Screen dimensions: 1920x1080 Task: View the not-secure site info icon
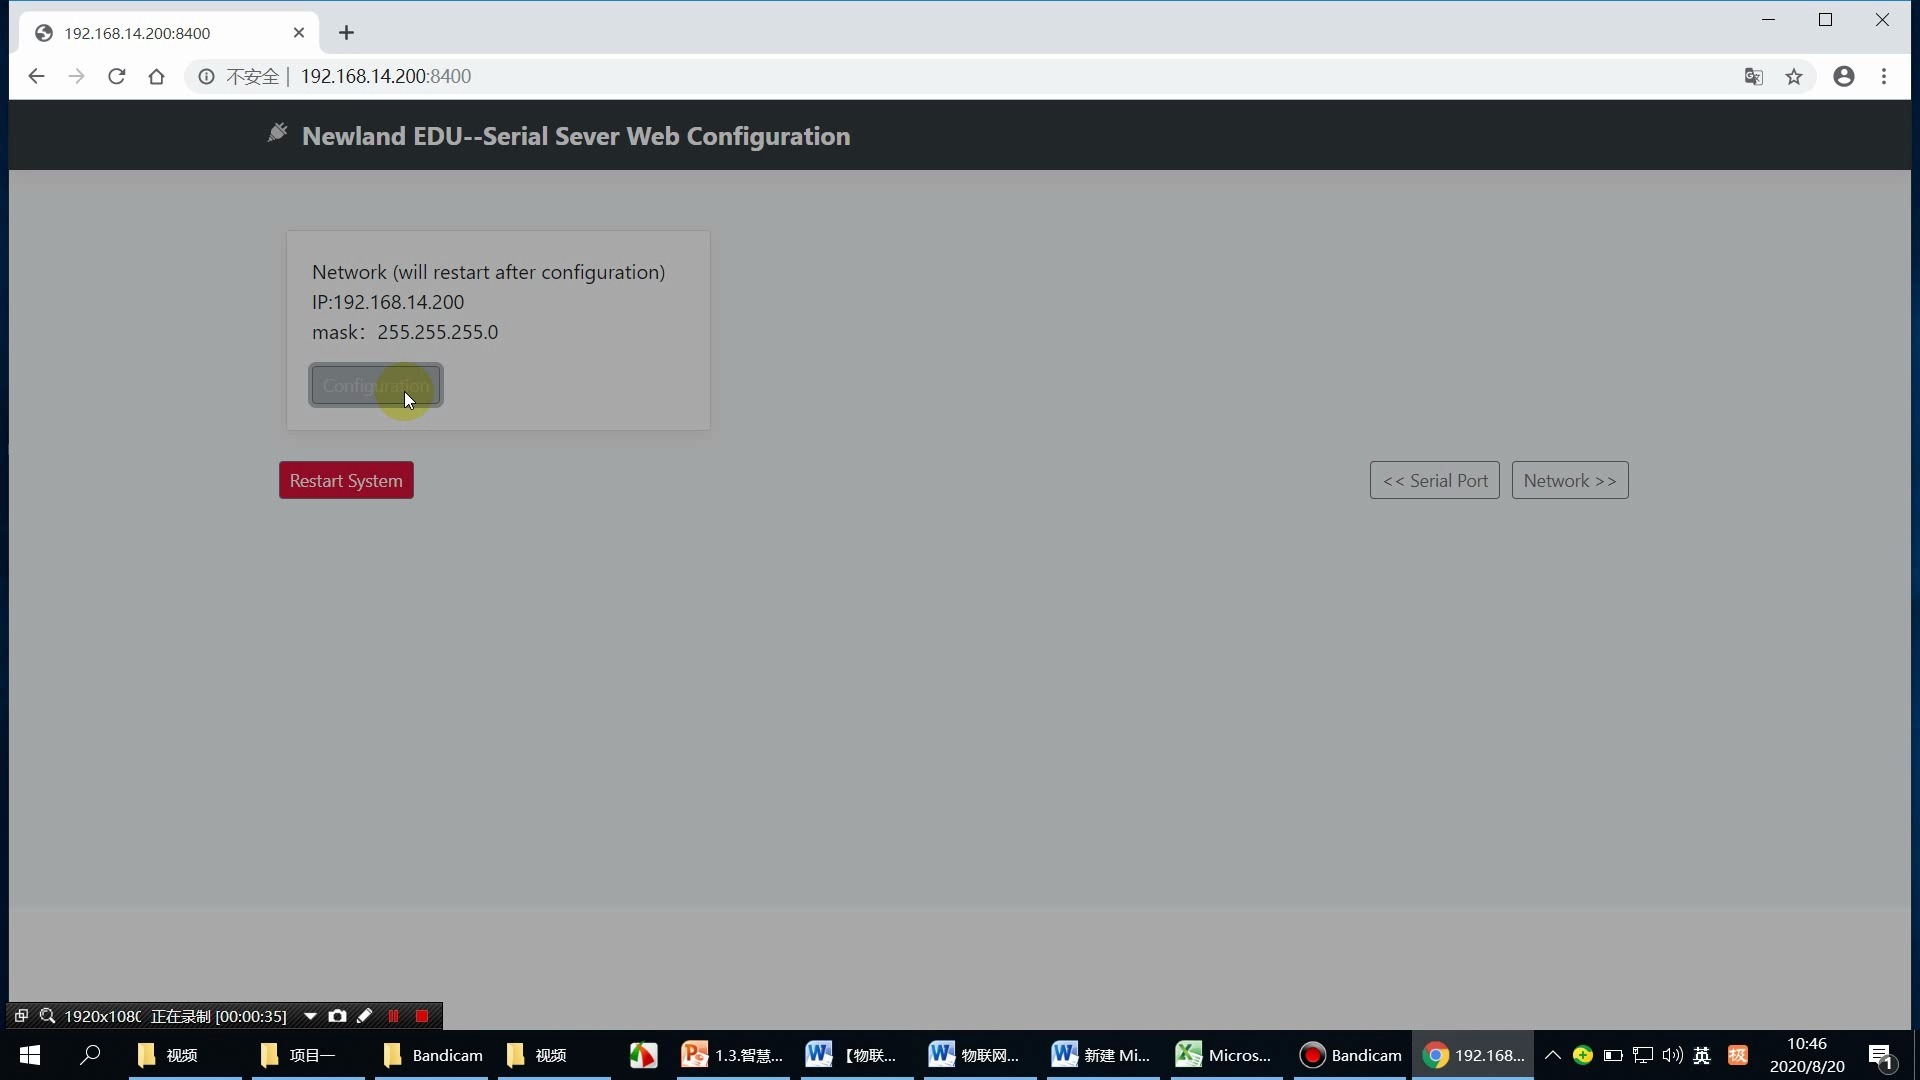[206, 77]
